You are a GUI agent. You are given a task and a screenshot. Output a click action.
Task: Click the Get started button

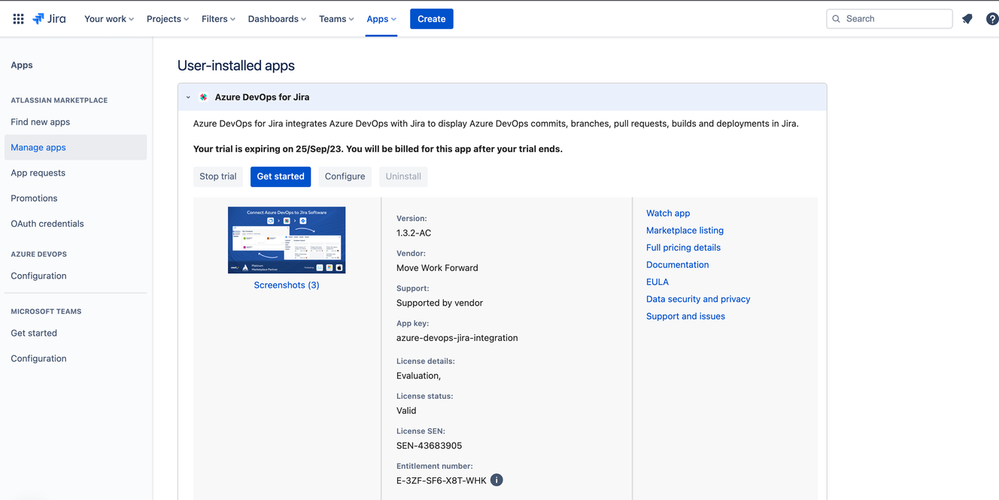280,176
